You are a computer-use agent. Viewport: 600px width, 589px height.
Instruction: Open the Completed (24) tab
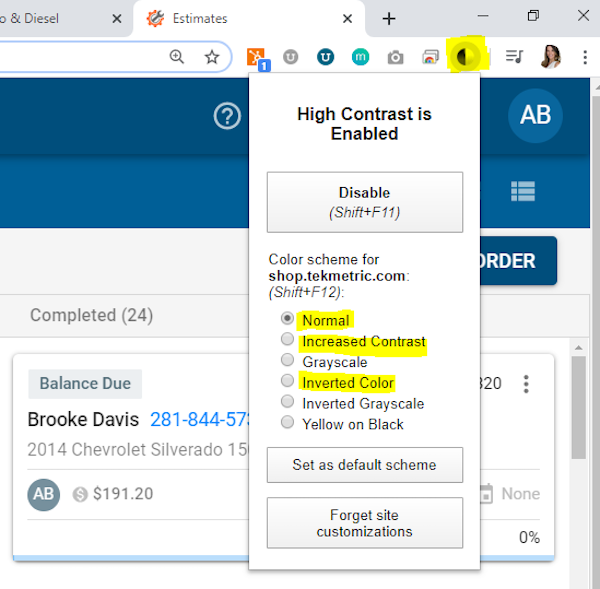(x=91, y=315)
